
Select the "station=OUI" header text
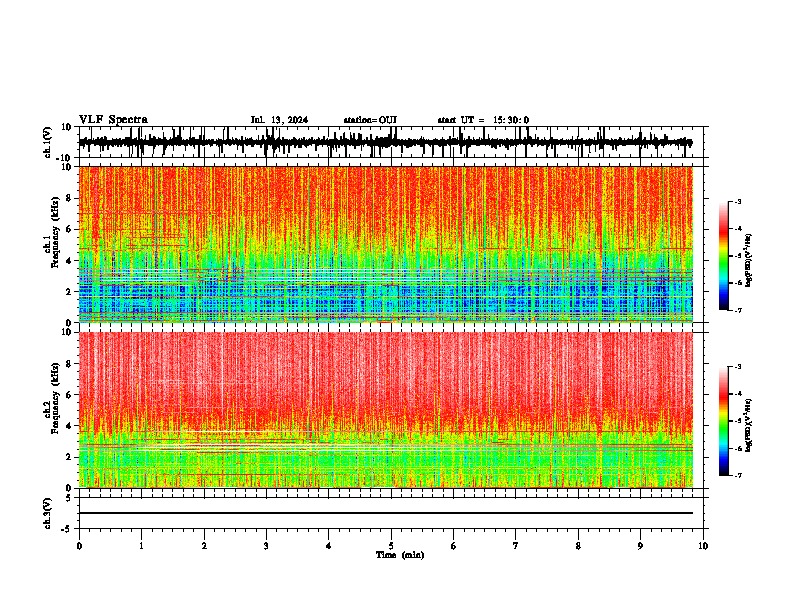(370, 120)
